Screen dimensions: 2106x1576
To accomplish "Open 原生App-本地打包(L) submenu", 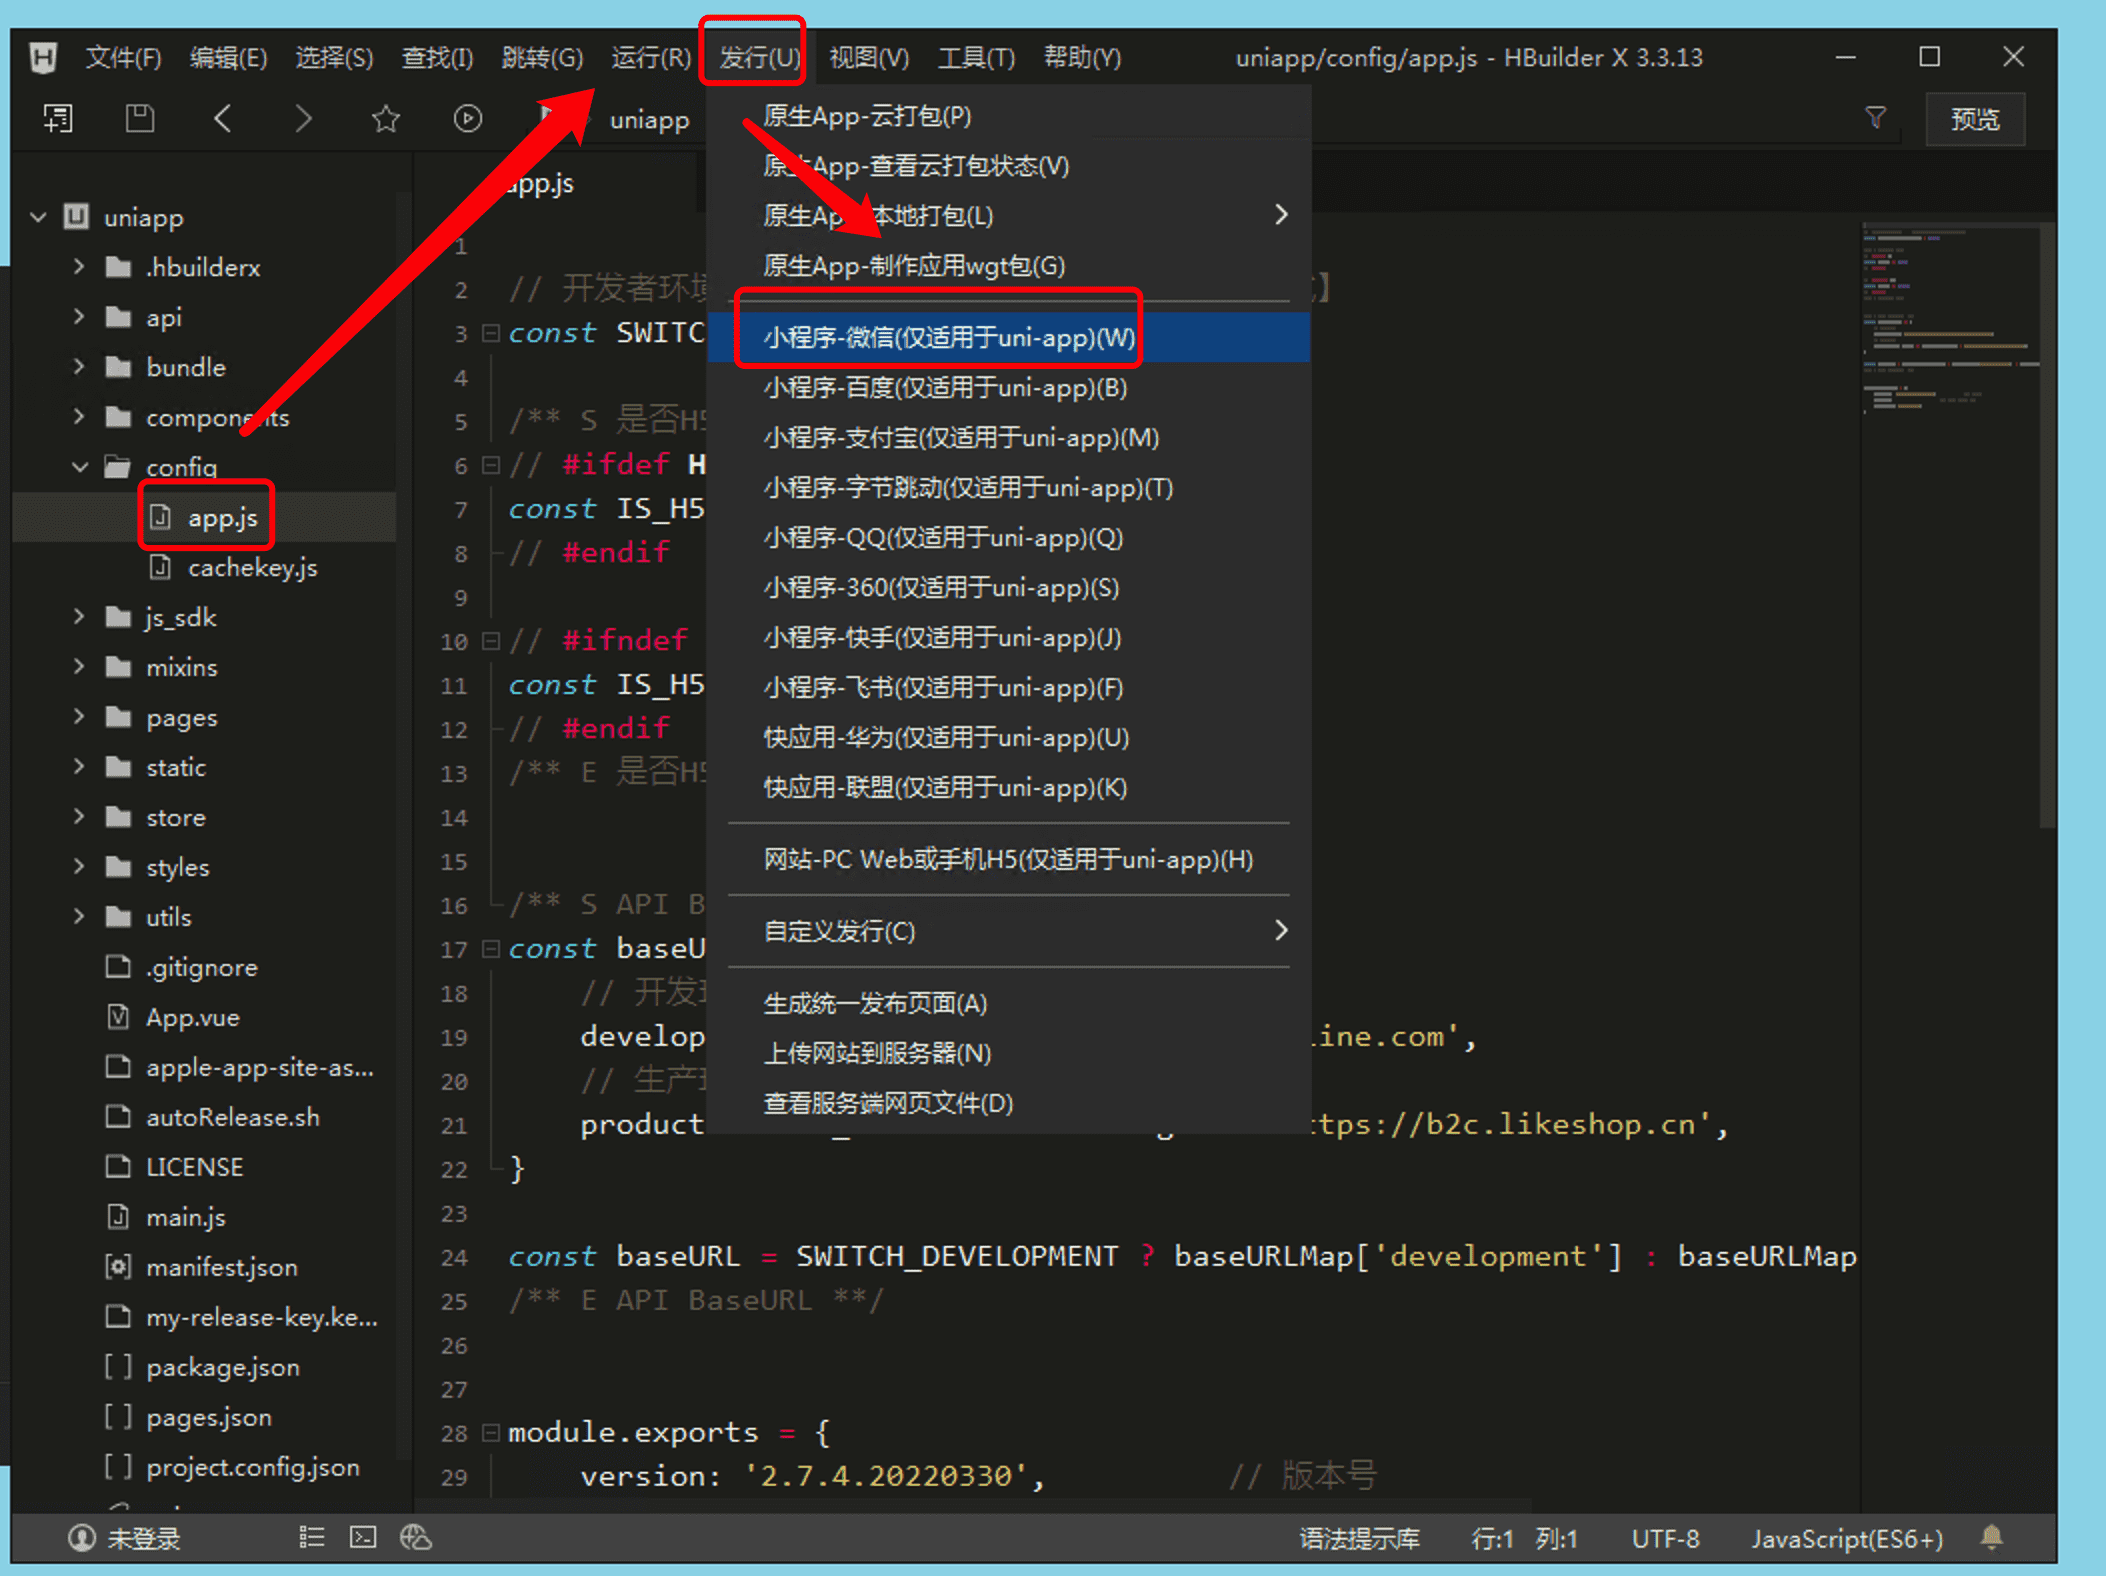I will point(1008,215).
